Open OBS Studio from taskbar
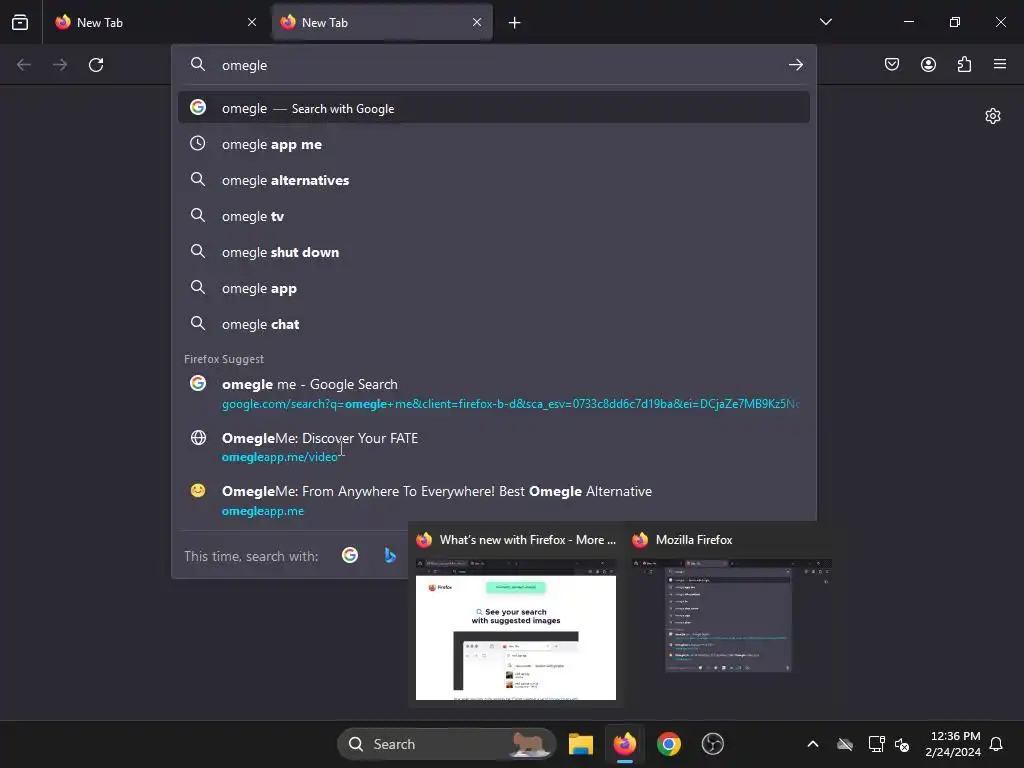The height and width of the screenshot is (768, 1024). [712, 744]
